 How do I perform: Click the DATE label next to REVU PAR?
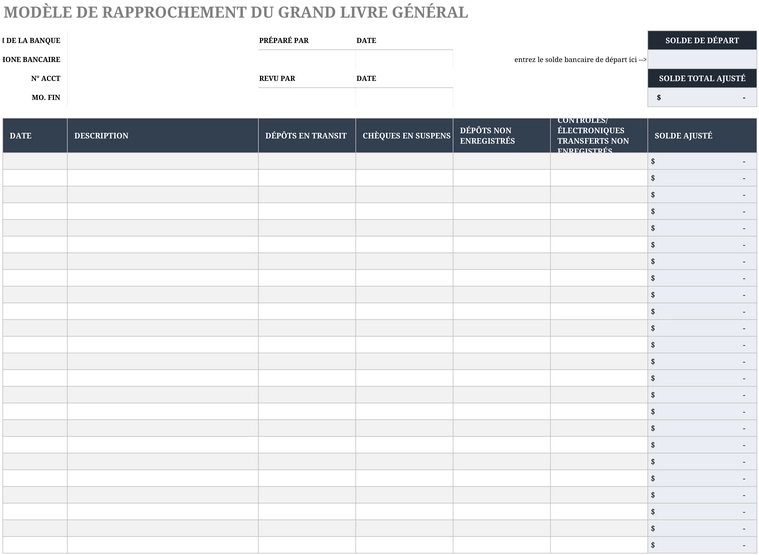coord(366,78)
